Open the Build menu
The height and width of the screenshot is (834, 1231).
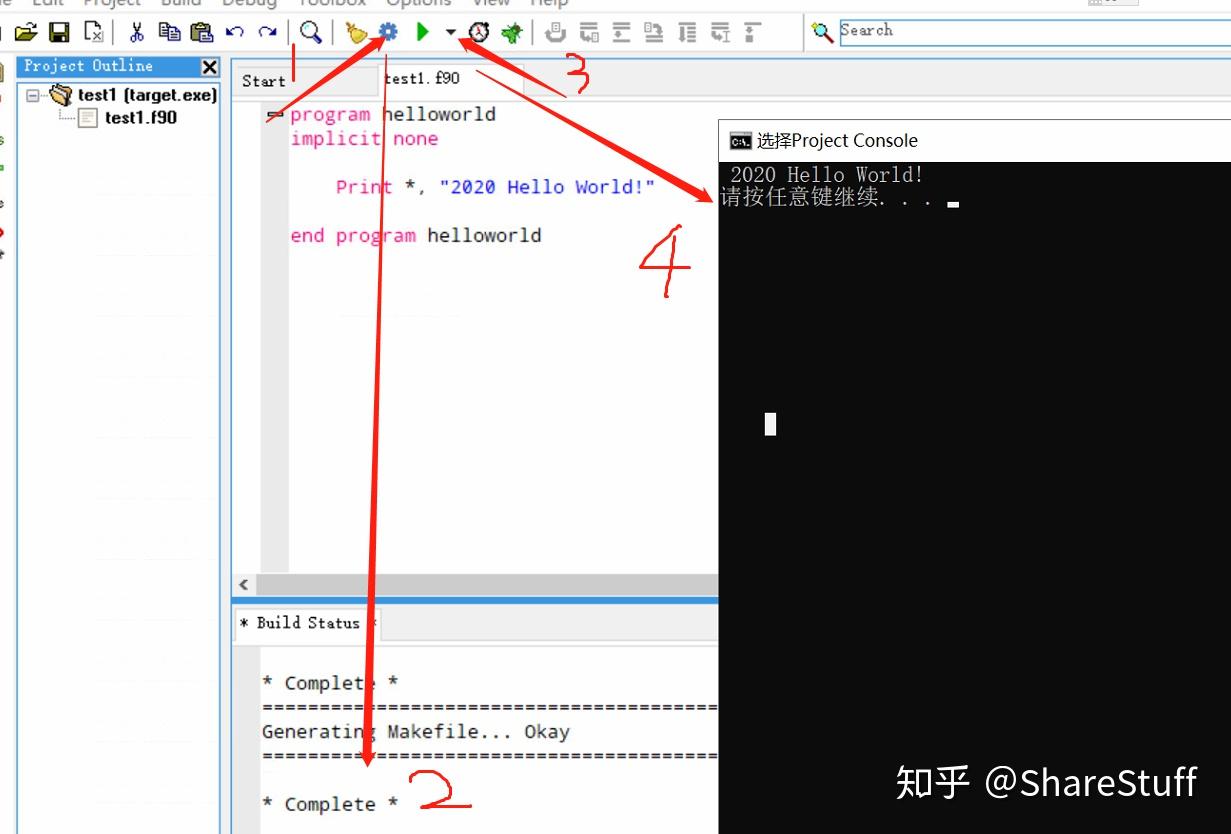(x=180, y=4)
